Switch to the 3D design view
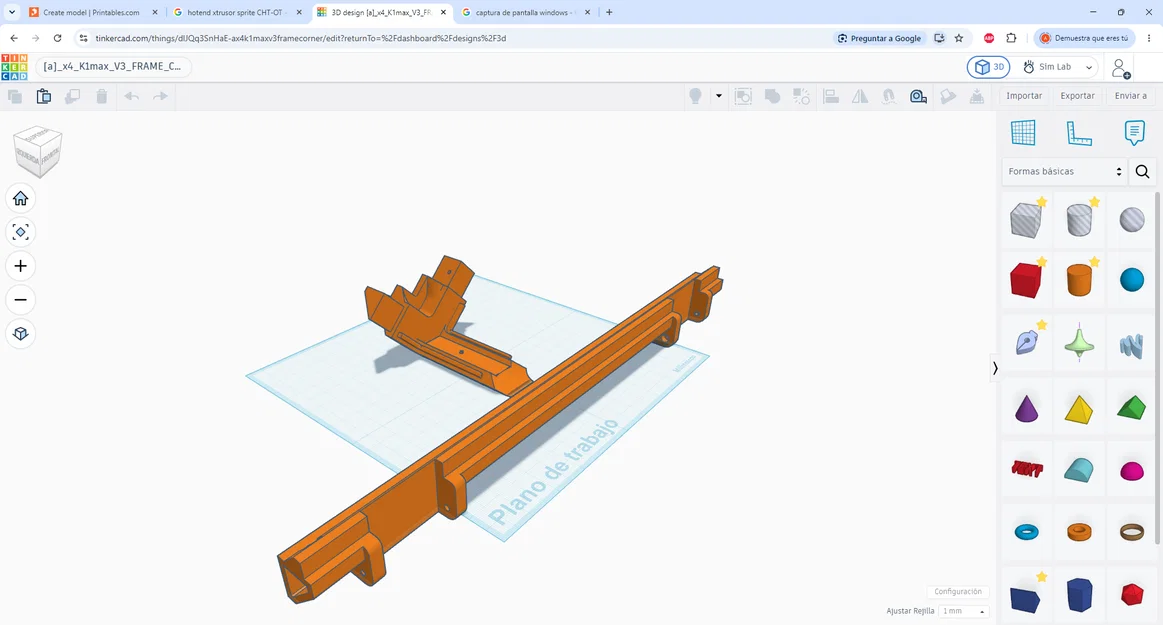 [x=989, y=67]
